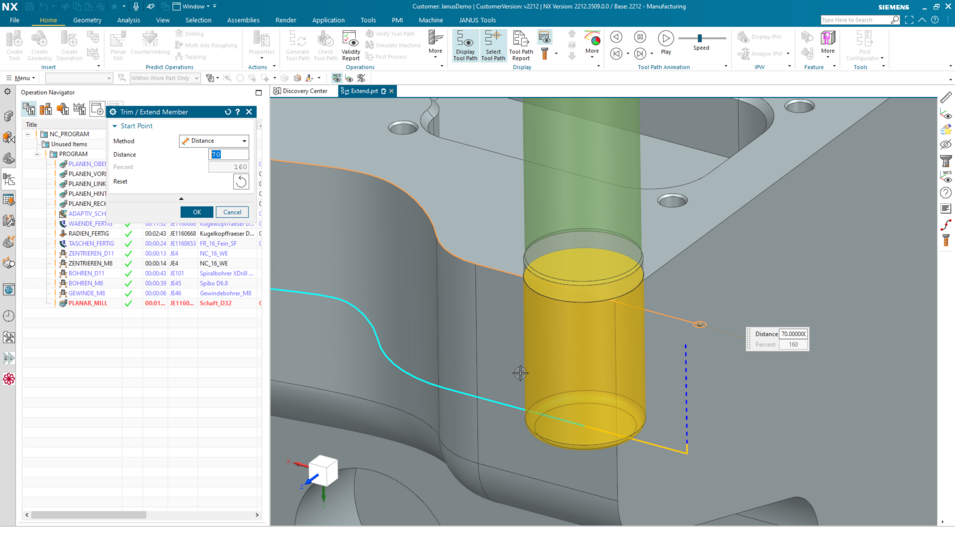955x537 pixels.
Task: Switch to the Geometry ribbon tab
Action: pos(87,20)
